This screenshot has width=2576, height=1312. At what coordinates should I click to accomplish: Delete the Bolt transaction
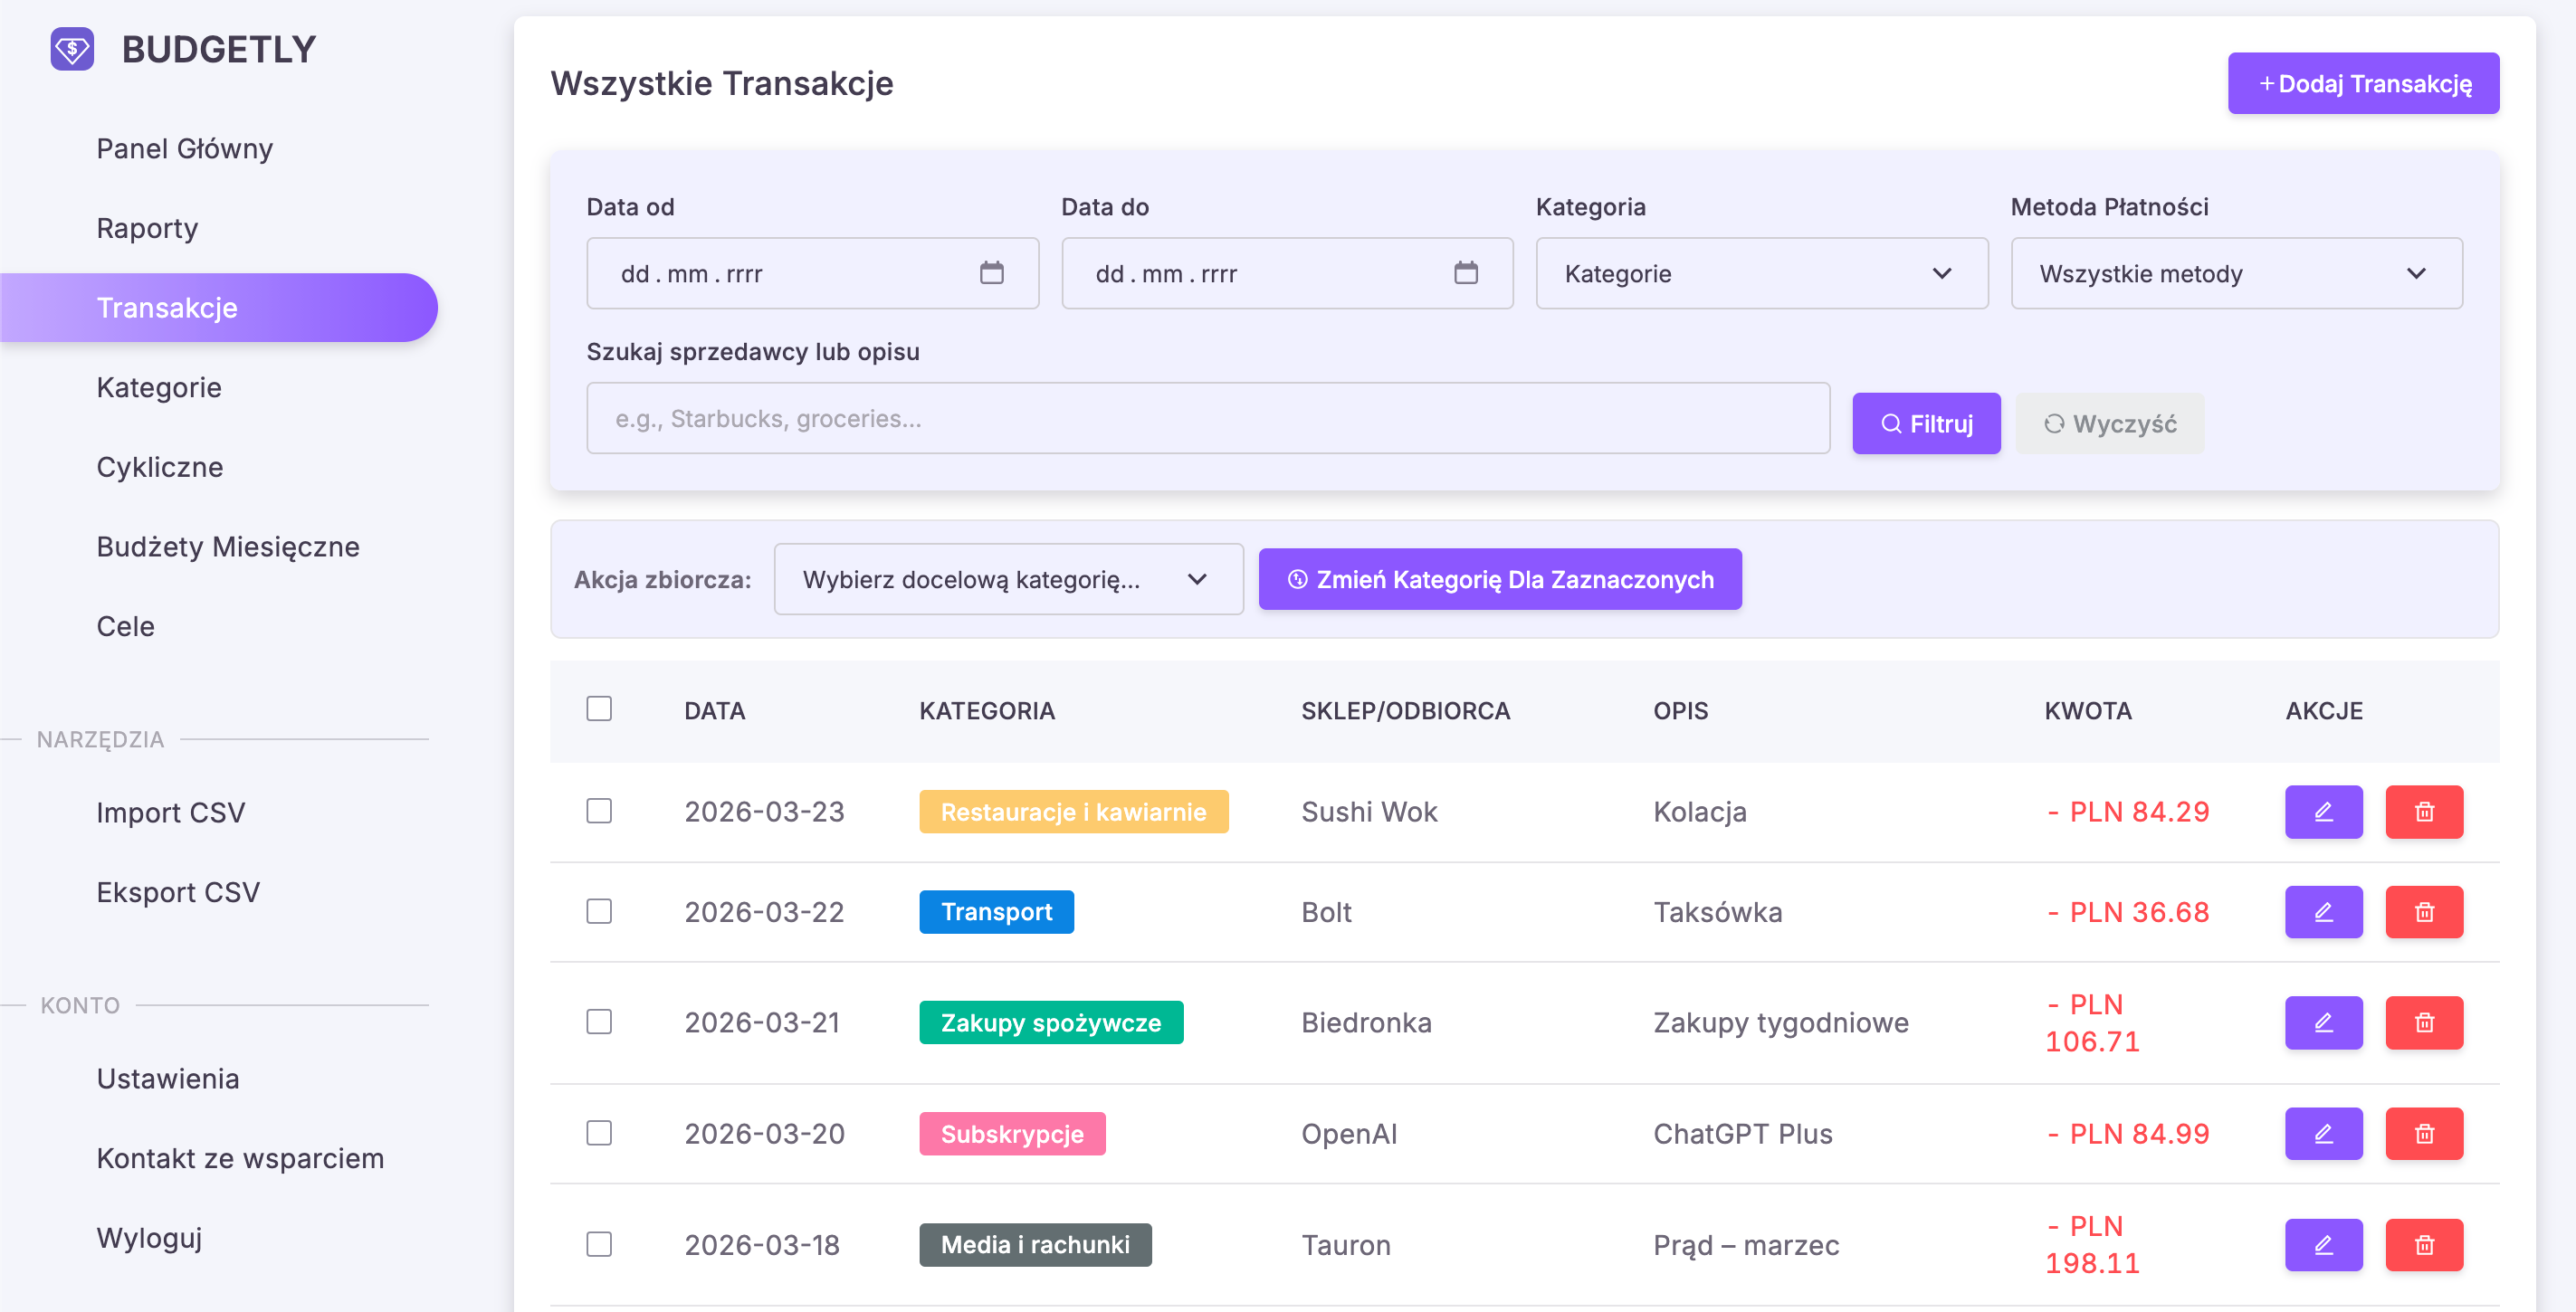(x=2424, y=911)
